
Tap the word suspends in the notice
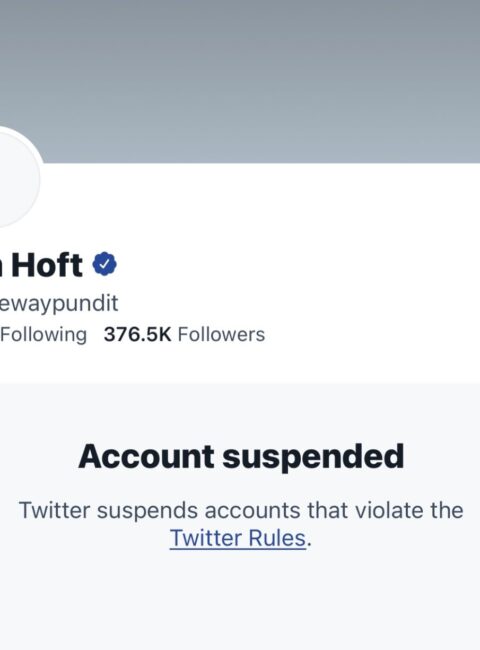coord(147,511)
